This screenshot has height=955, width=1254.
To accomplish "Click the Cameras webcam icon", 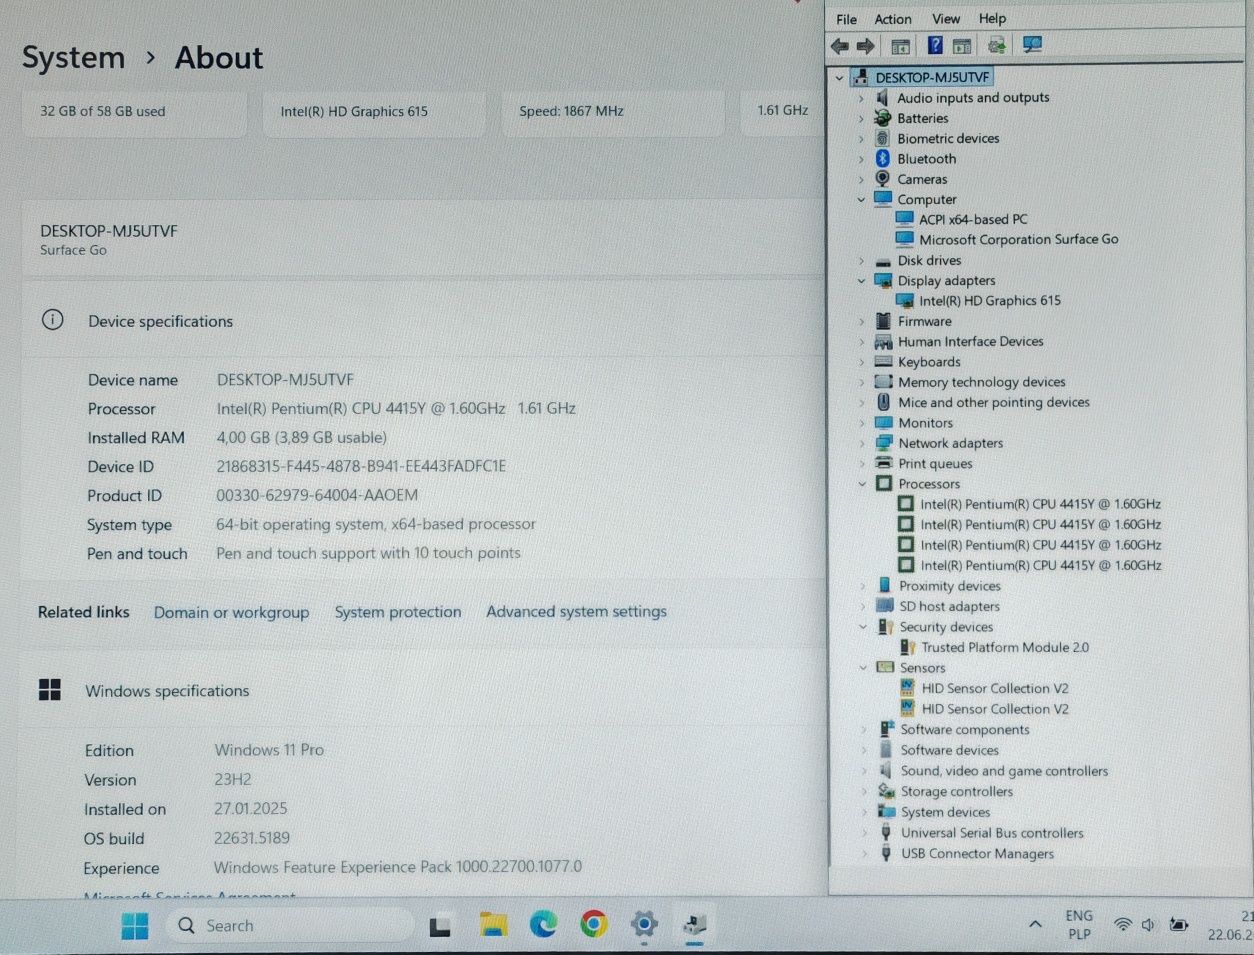I will tap(882, 179).
